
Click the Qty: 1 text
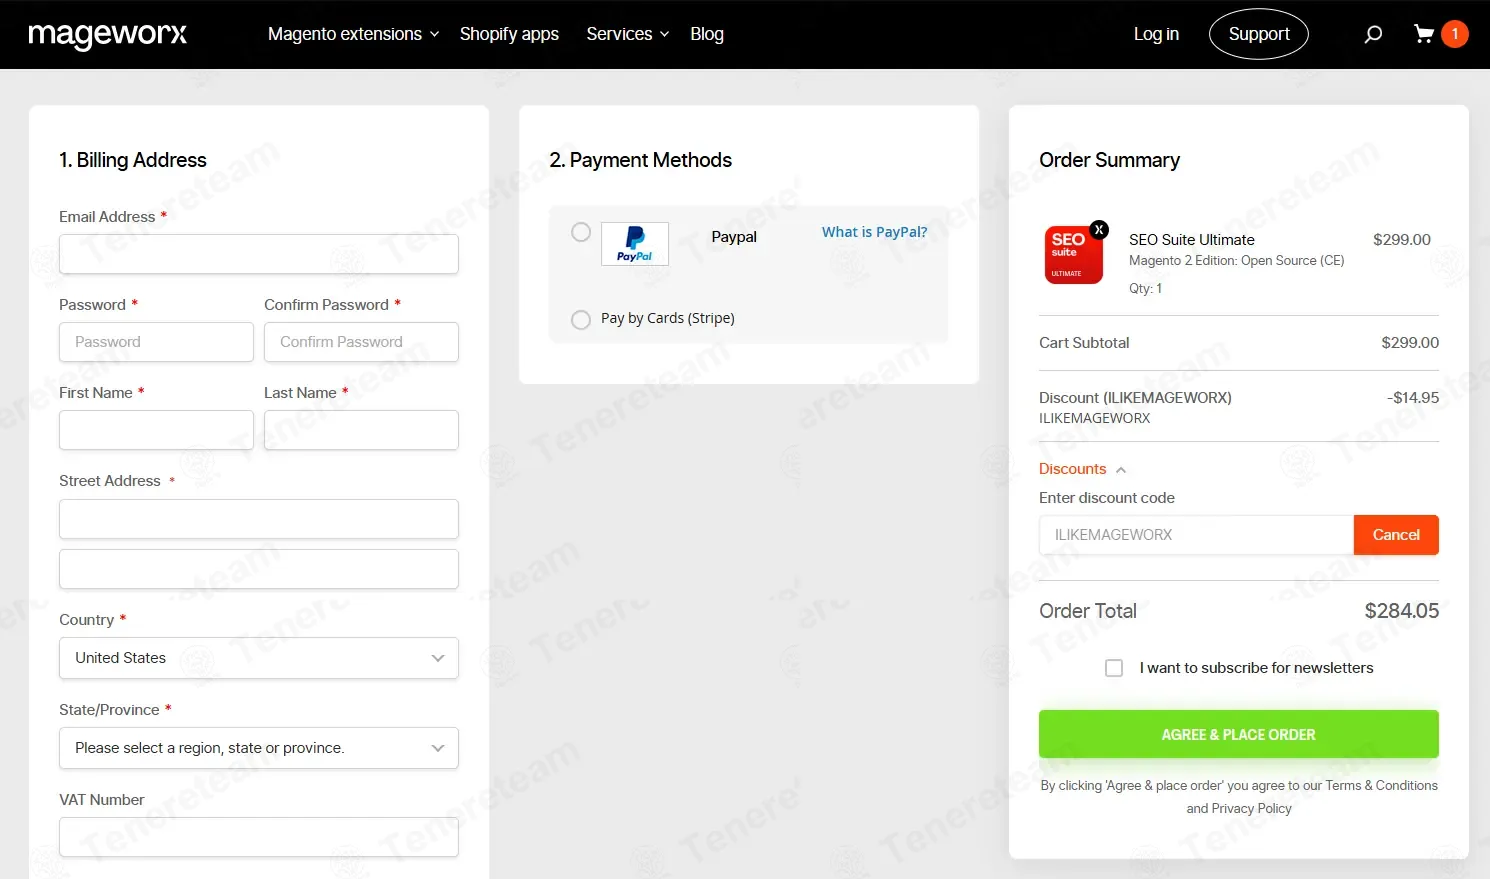pos(1146,289)
